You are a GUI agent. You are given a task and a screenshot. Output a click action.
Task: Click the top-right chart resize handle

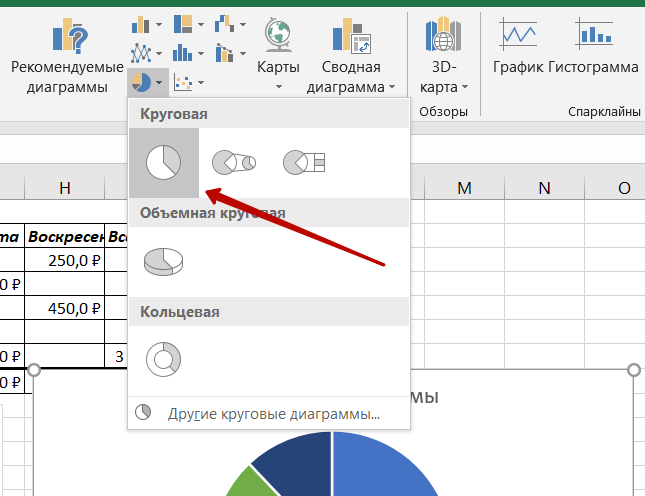click(634, 370)
